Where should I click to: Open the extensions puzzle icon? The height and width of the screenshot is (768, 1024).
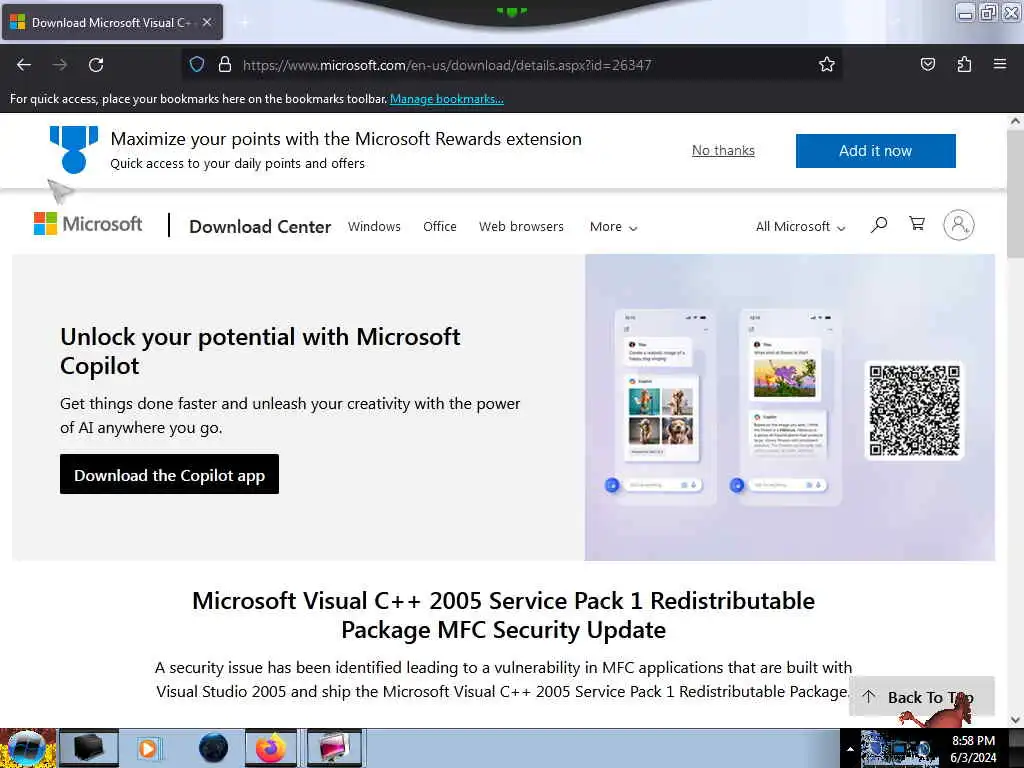pos(964,64)
